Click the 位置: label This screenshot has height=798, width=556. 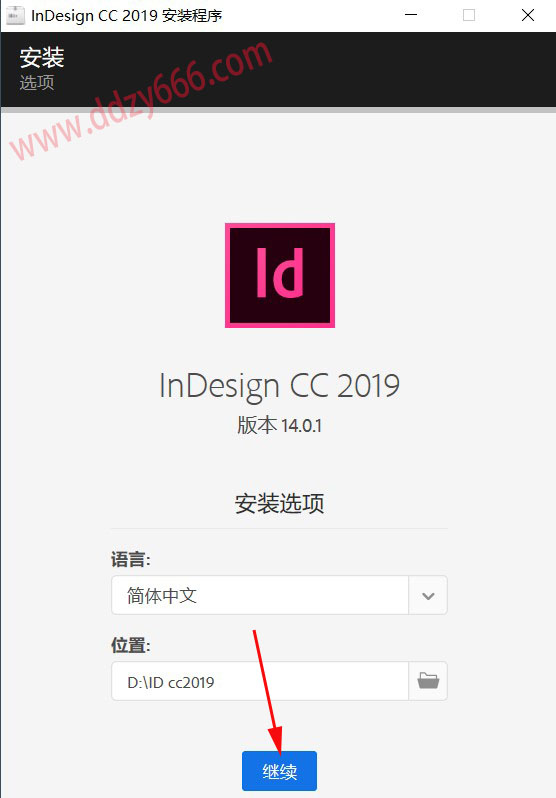(130, 645)
